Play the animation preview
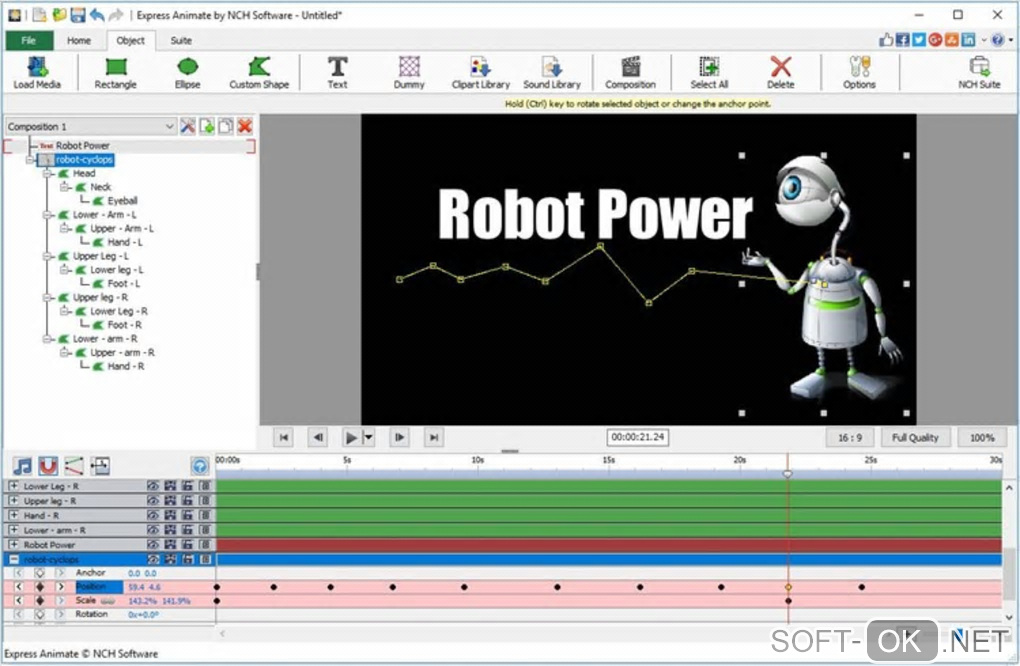This screenshot has width=1020, height=666. [351, 437]
